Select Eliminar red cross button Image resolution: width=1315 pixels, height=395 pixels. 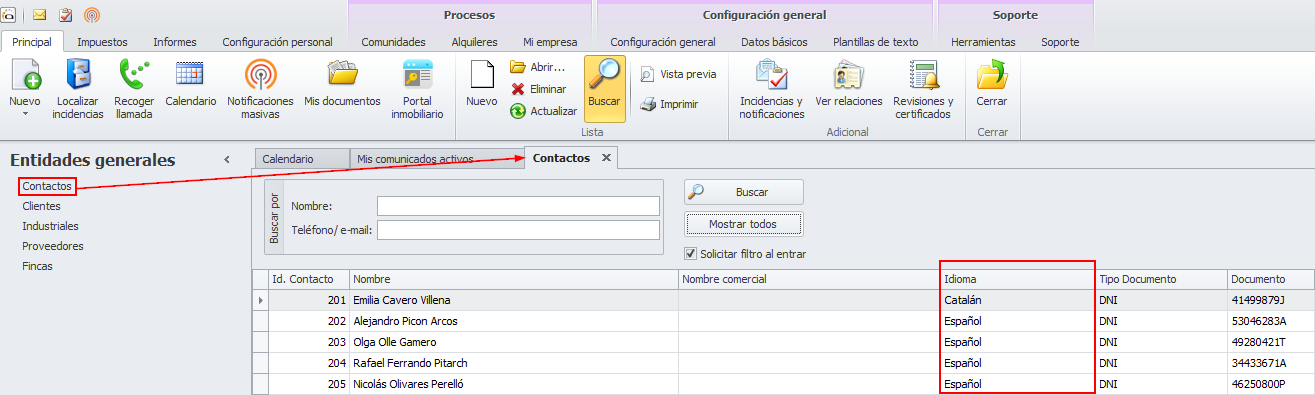point(538,89)
